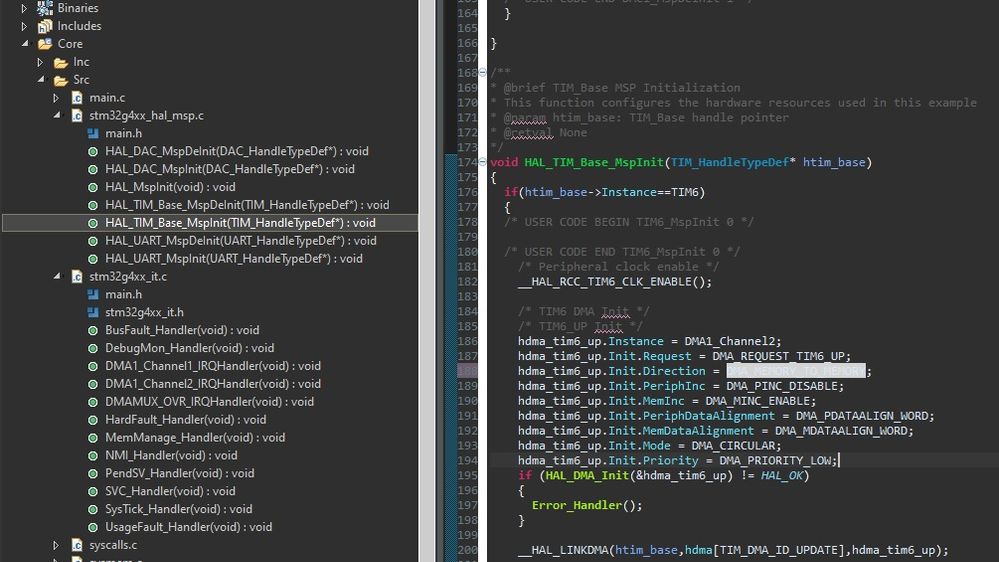
Task: Click HAL_UART_MspDeInit function icon
Action: point(93,241)
